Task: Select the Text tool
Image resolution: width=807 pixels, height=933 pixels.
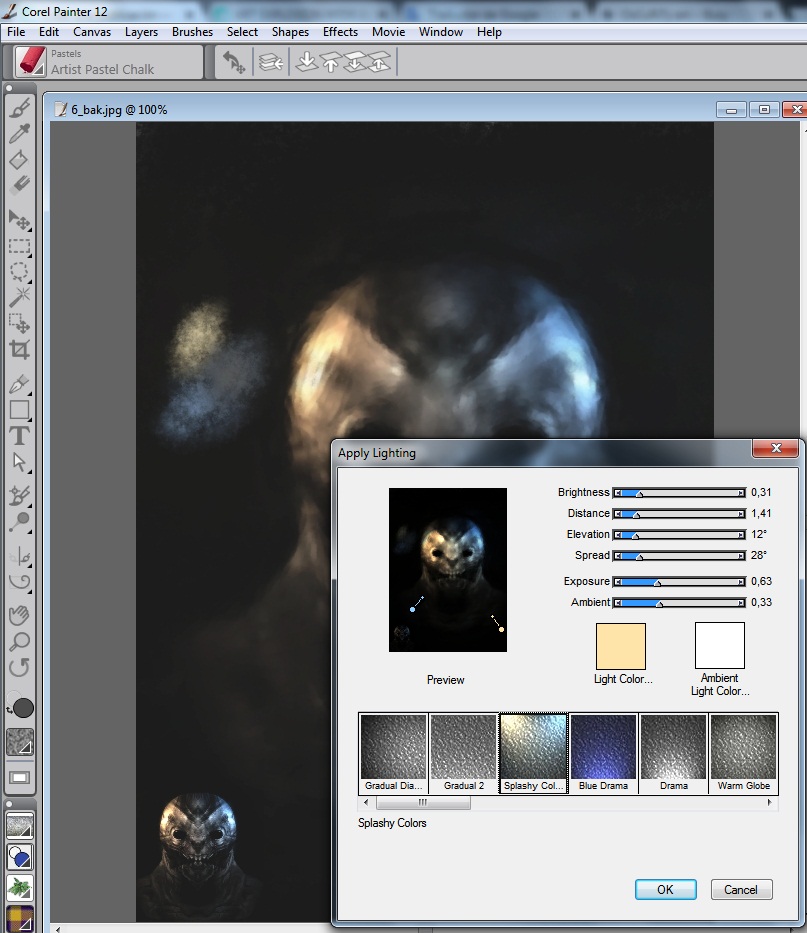Action: [x=19, y=436]
